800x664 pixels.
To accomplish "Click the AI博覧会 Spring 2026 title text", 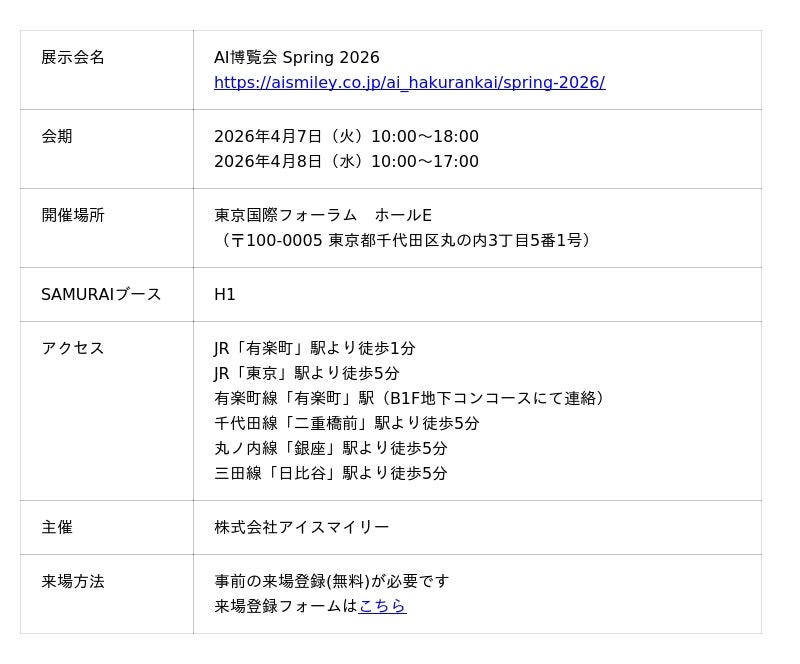I will point(297,58).
